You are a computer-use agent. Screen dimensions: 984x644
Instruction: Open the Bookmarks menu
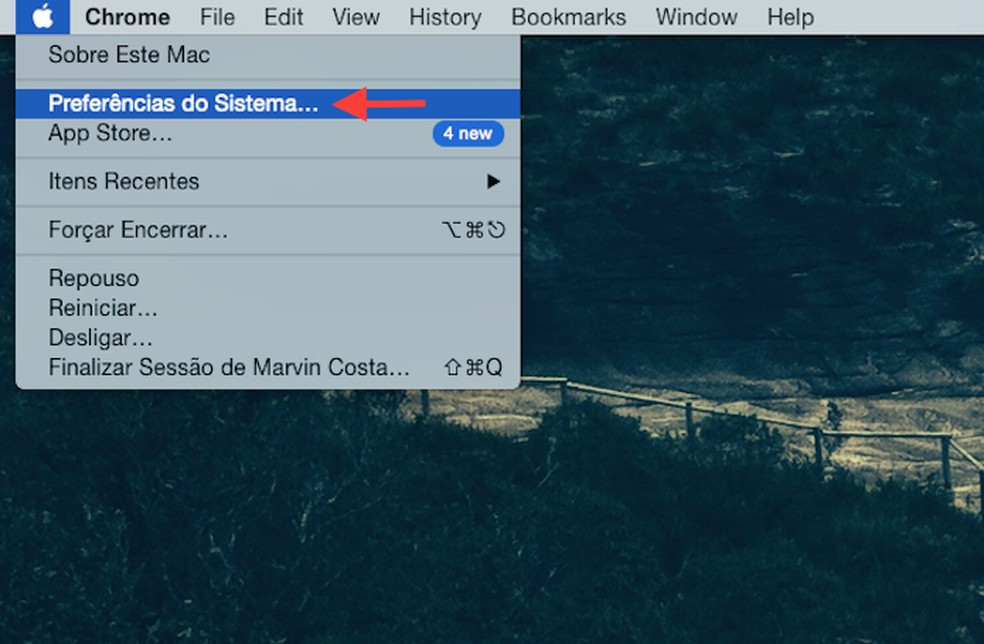coord(568,16)
